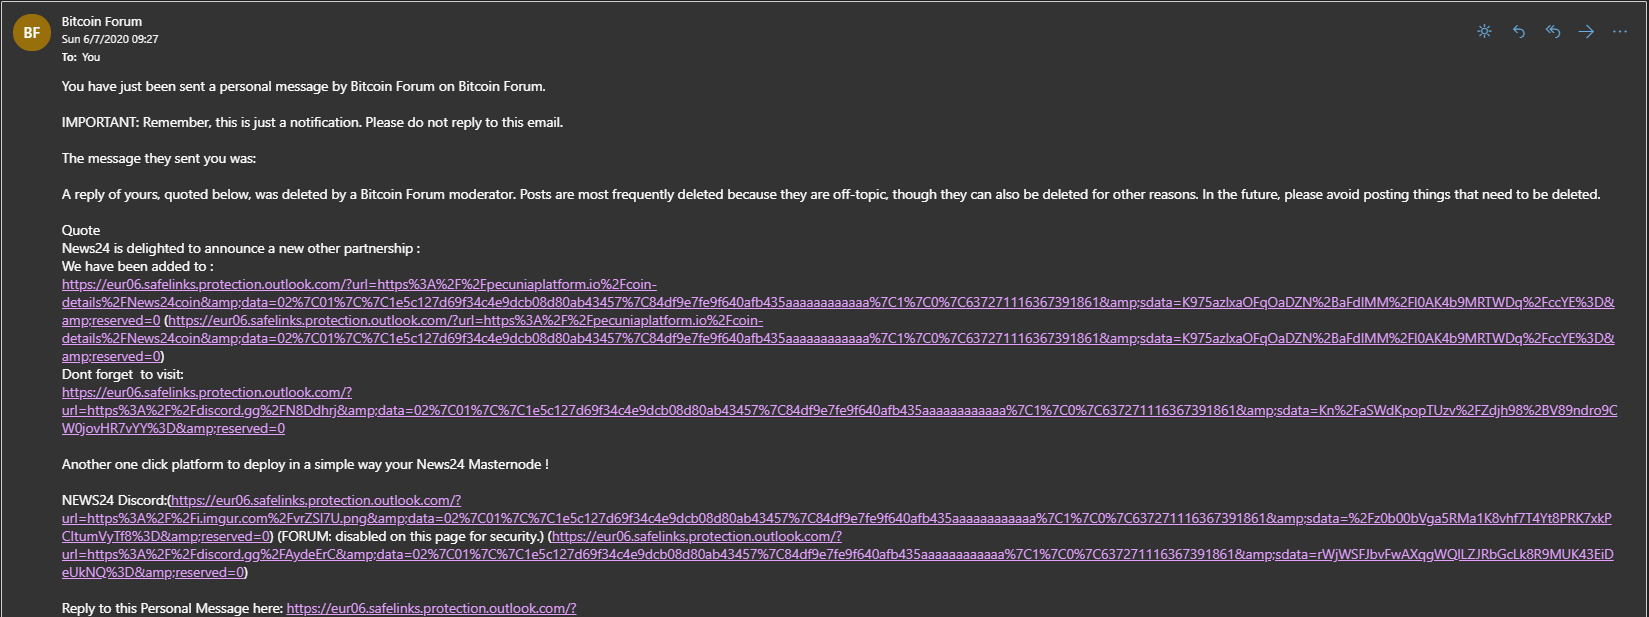Open the discord.gg FN8Ddhrj safelink under 'Dont forget to visit'
Image resolution: width=1649 pixels, height=617 pixels.
coord(839,410)
